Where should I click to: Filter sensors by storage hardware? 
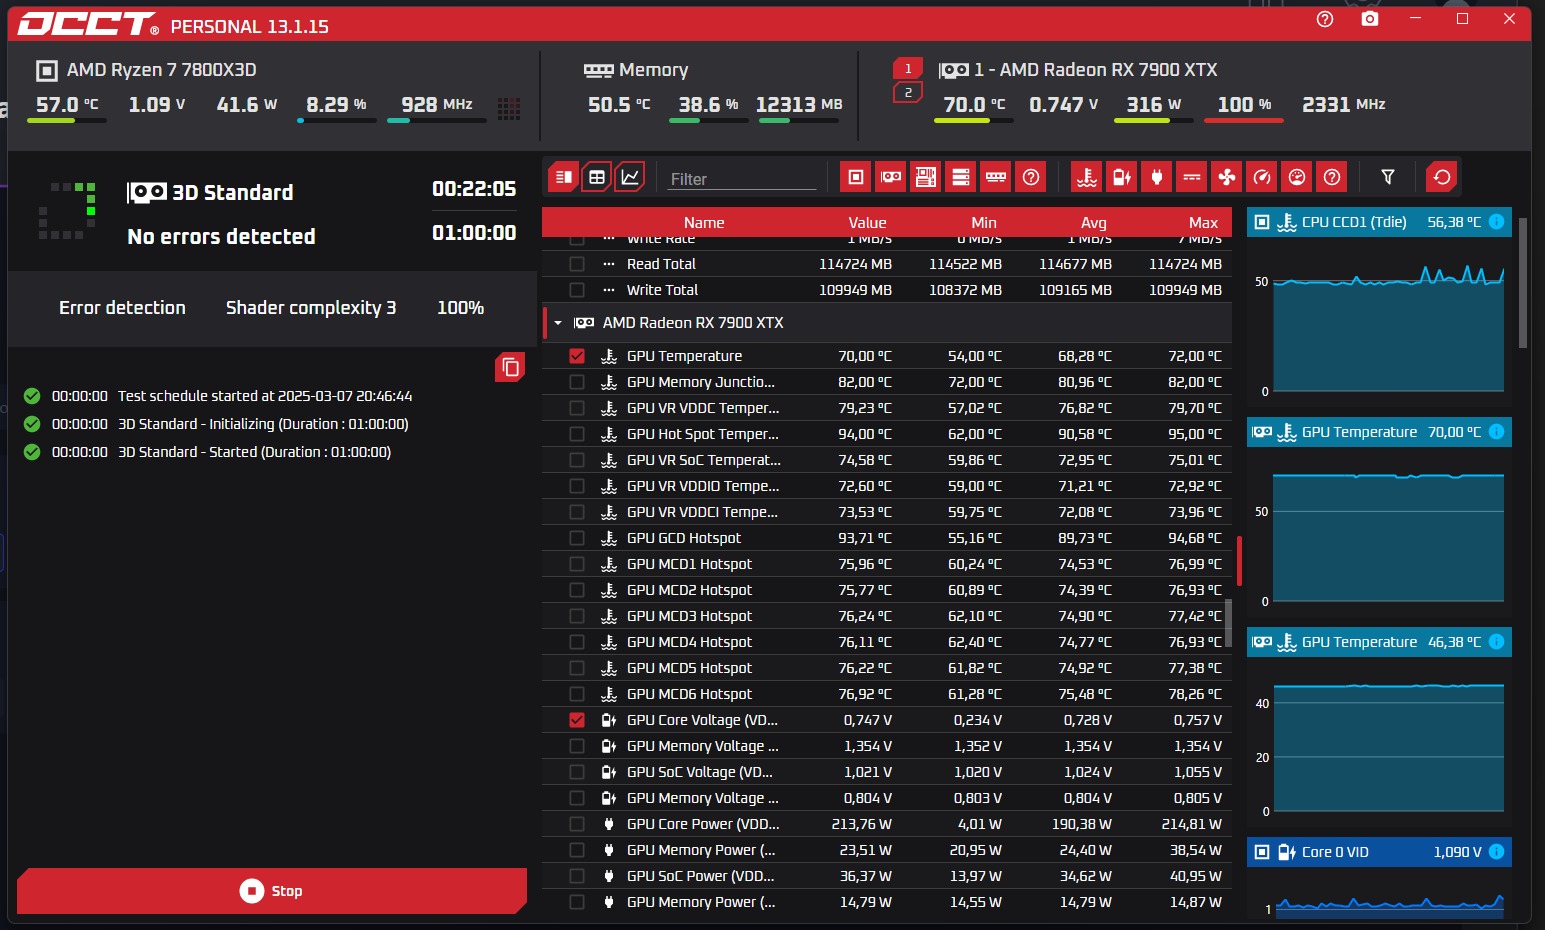click(x=961, y=177)
